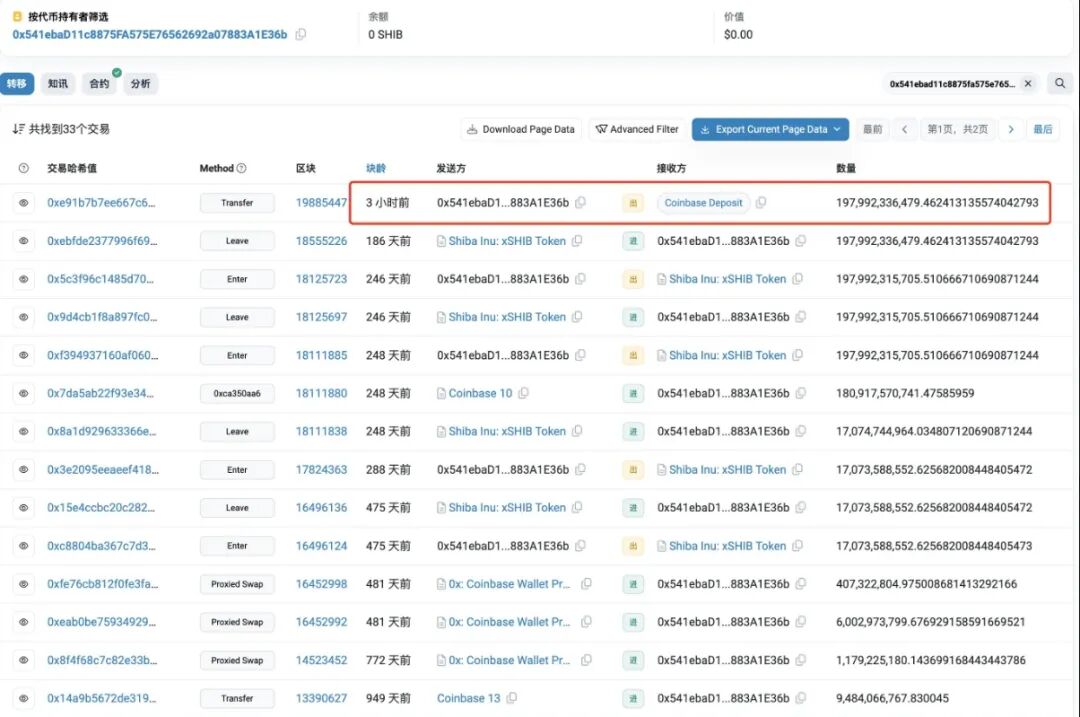Switch to the 知讯 tab
Viewport: 1080px width, 717px height.
[58, 84]
